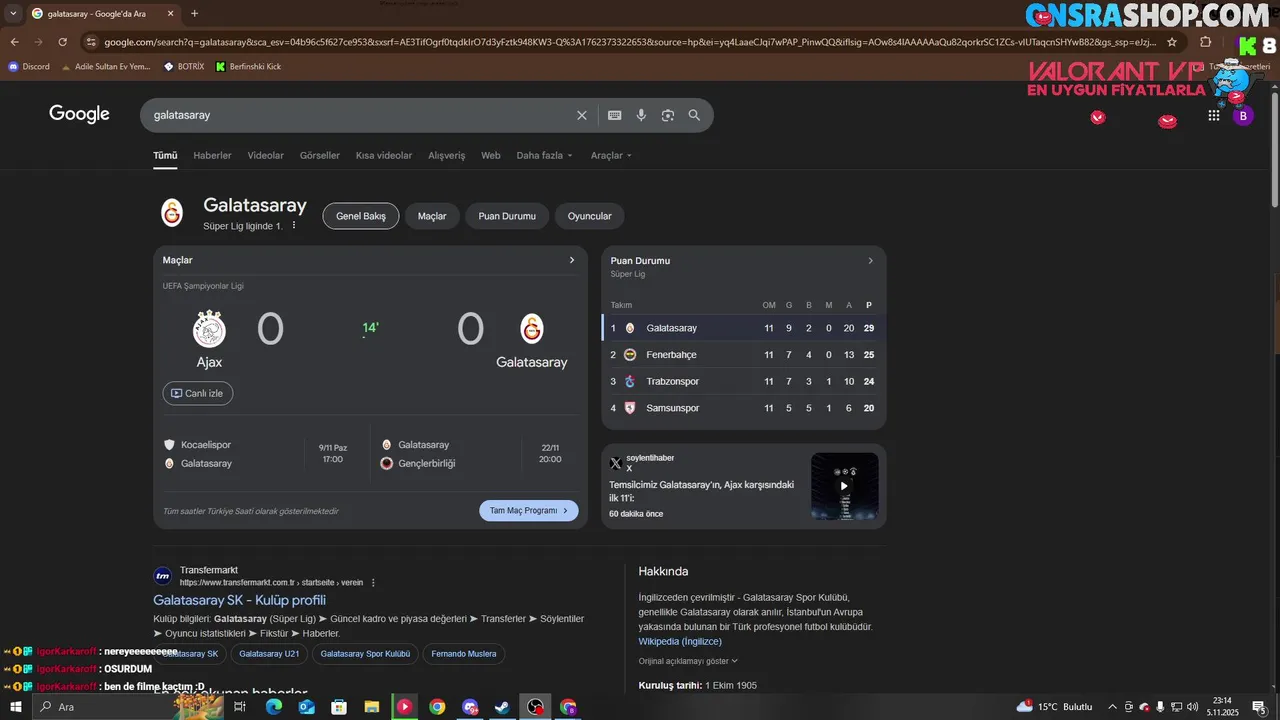
Task: Click the browser address bar URL
Action: pos(630,42)
